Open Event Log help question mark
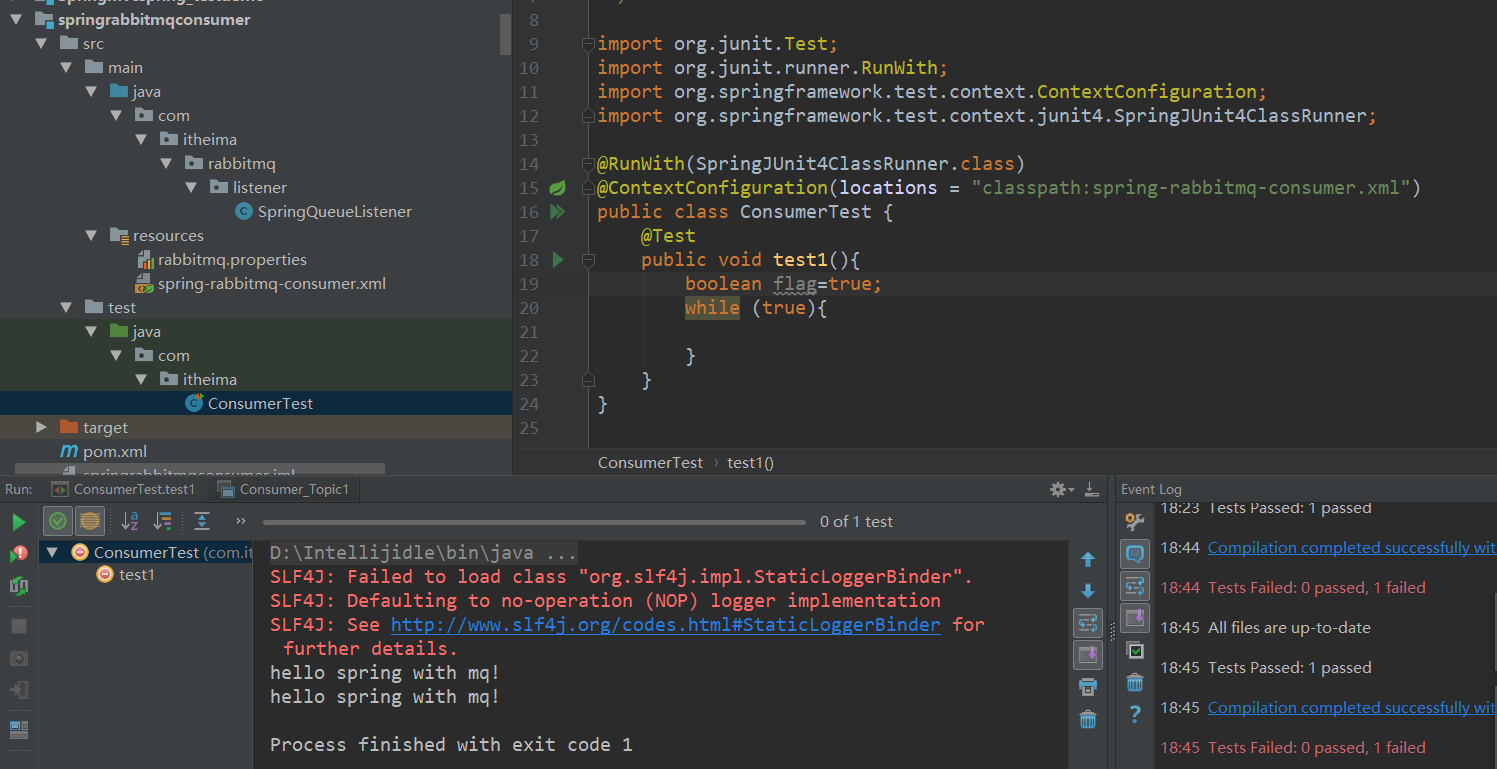1497x769 pixels. click(1134, 714)
